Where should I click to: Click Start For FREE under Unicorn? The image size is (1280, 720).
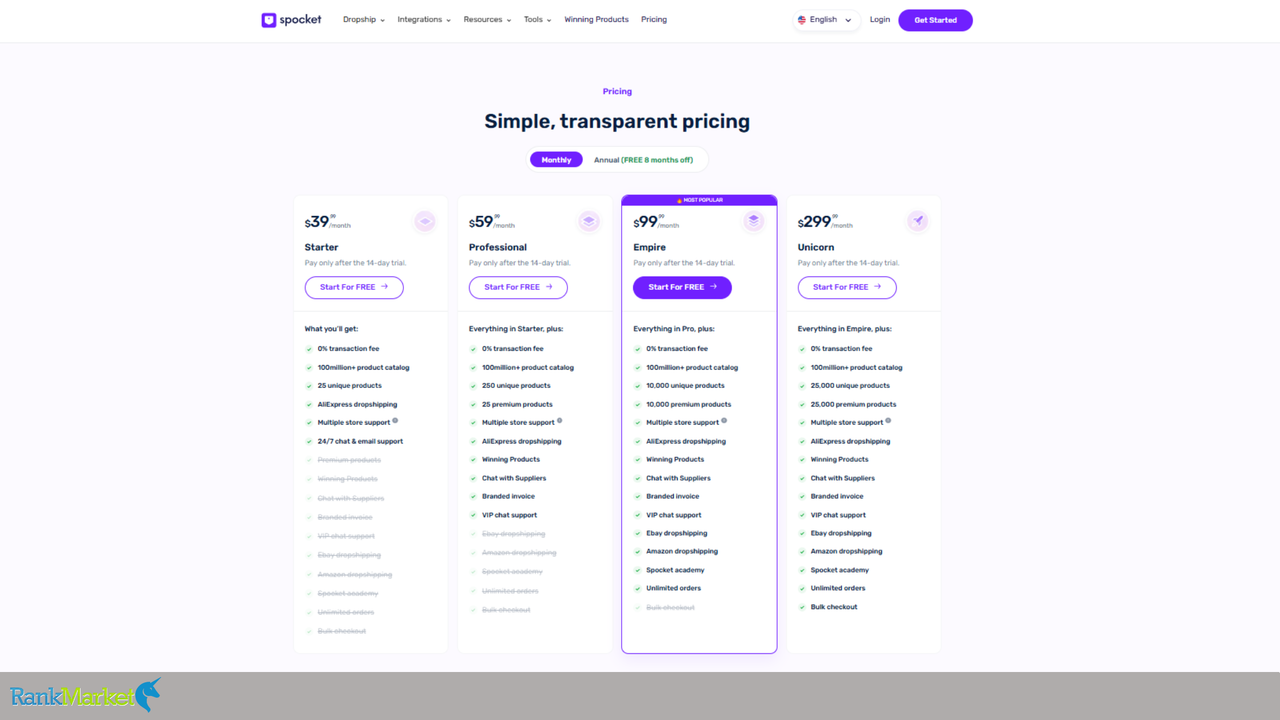pyautogui.click(x=847, y=287)
